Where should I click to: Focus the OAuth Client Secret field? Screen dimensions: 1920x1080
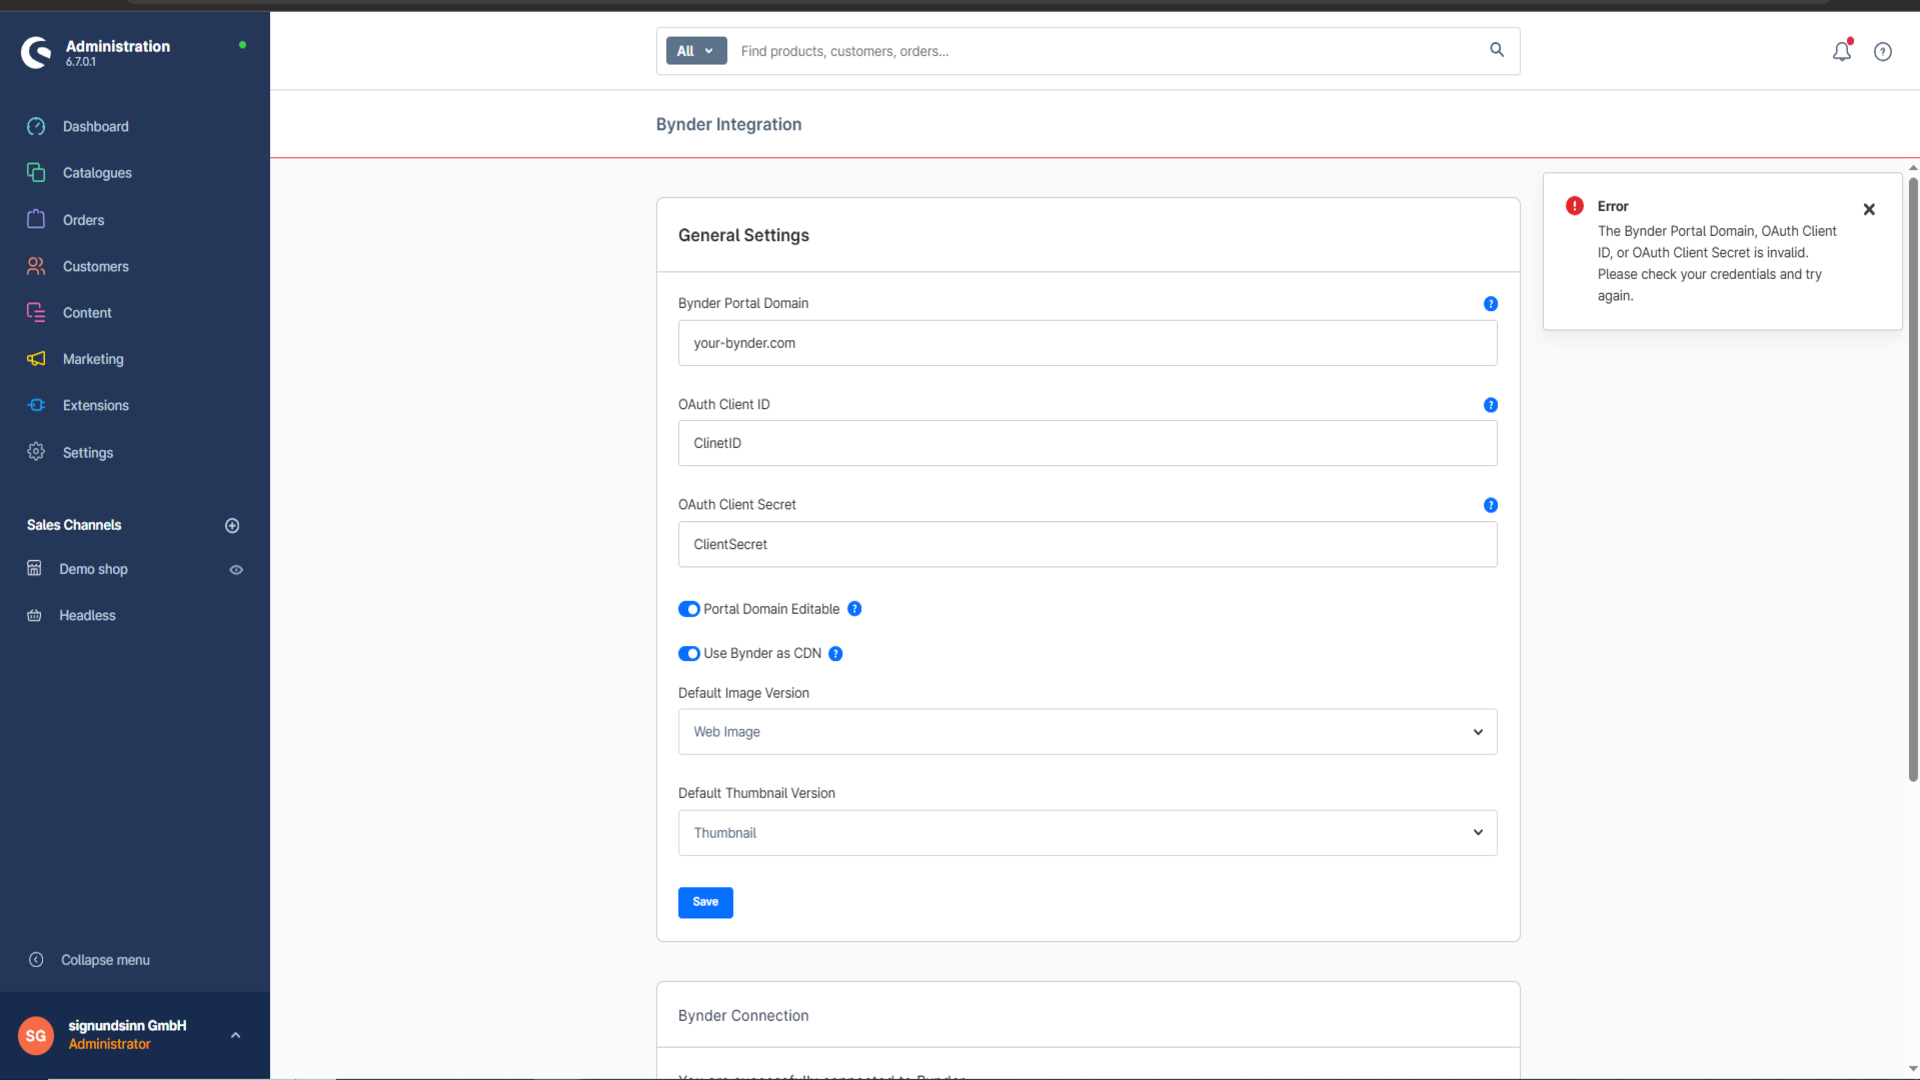click(1087, 544)
